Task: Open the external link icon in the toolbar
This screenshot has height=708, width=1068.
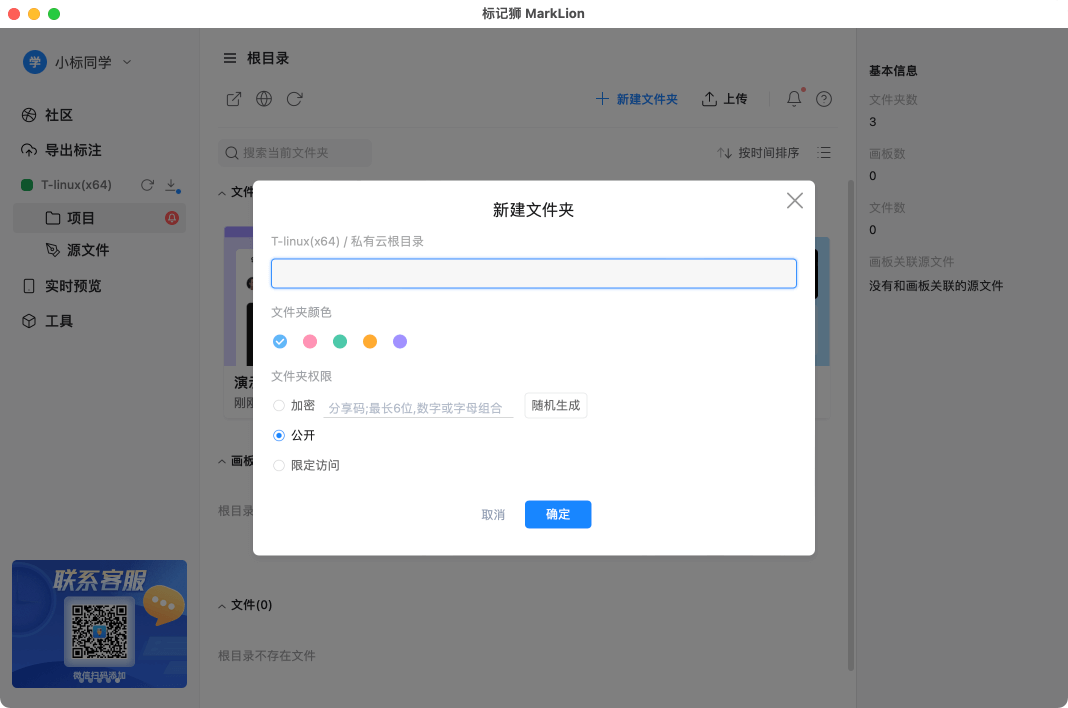Action: point(233,99)
